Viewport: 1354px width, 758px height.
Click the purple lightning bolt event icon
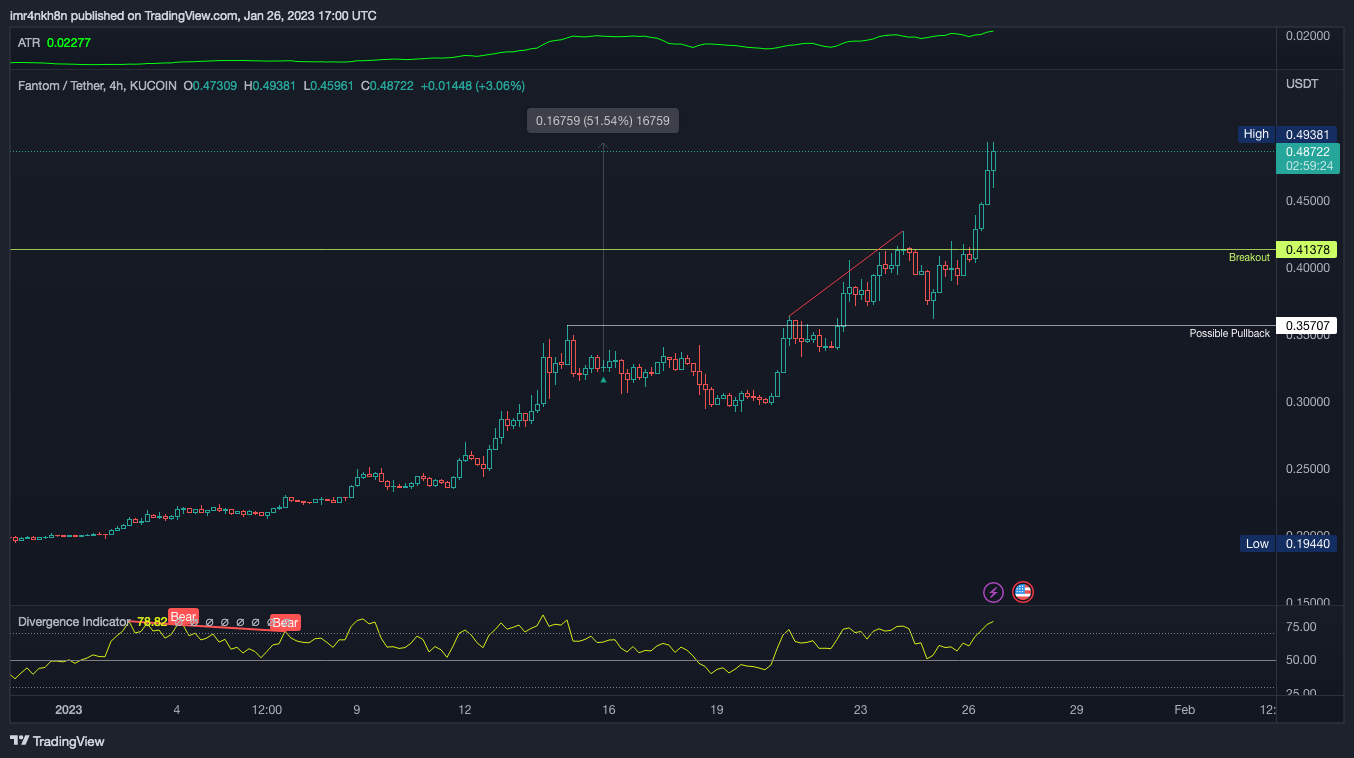993,592
